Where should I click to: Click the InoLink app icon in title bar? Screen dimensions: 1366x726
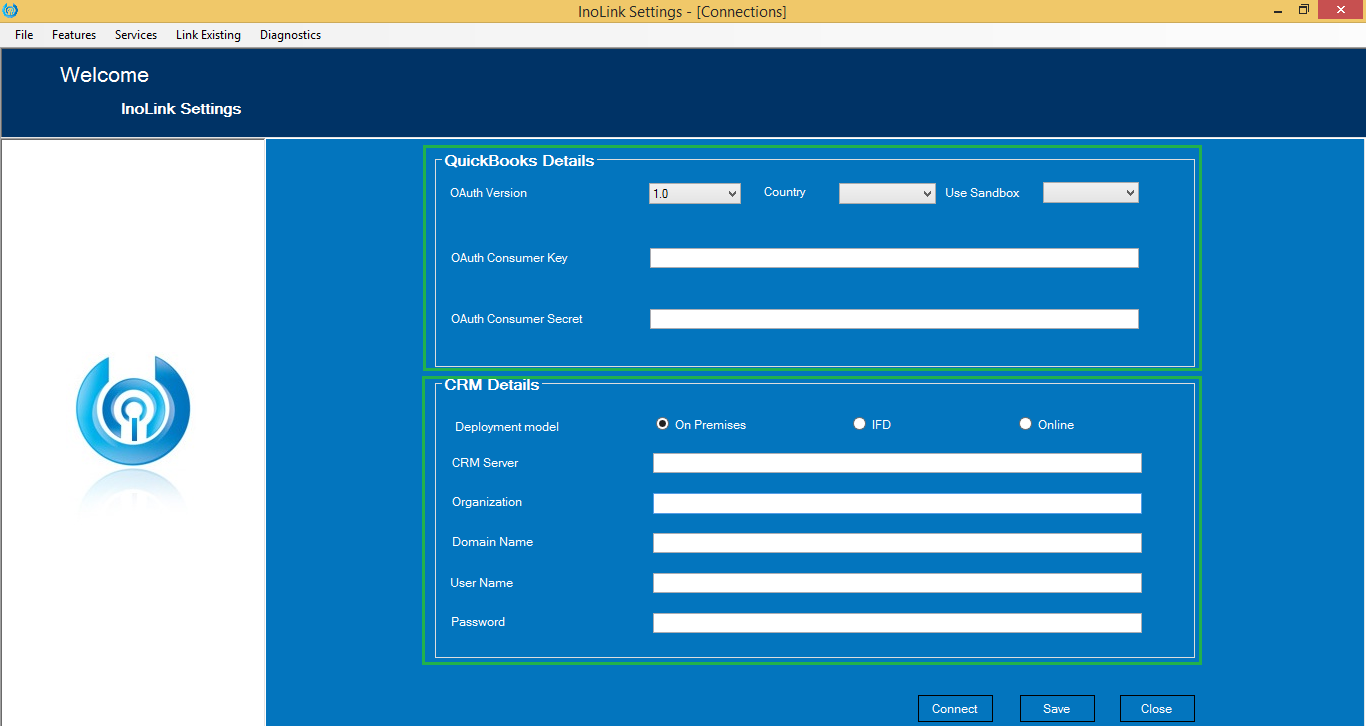coord(11,11)
